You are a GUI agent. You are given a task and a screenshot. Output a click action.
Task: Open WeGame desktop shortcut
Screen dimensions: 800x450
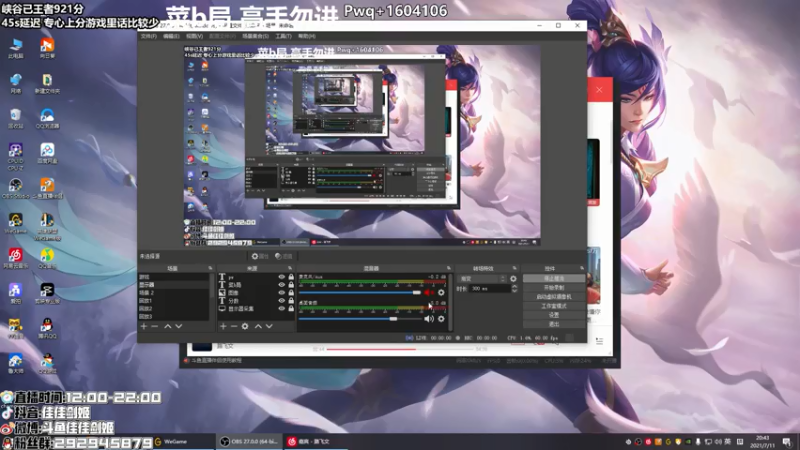pyautogui.click(x=15, y=222)
